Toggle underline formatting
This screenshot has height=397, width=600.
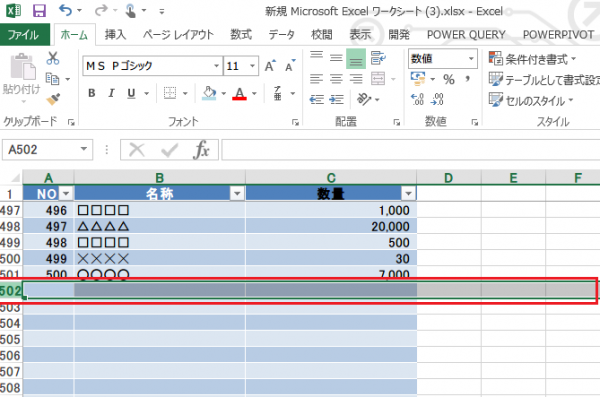click(x=131, y=93)
